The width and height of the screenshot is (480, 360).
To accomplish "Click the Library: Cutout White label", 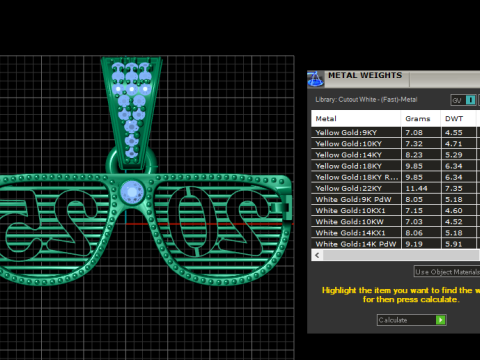I will click(366, 100).
